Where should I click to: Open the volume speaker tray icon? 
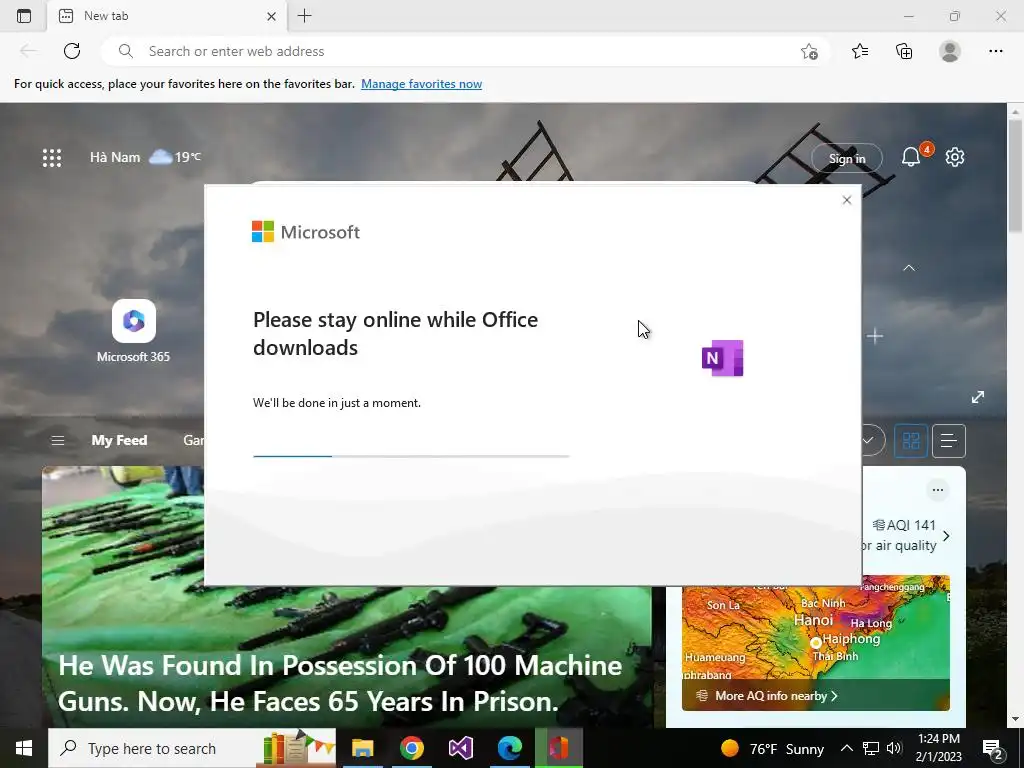(x=894, y=748)
